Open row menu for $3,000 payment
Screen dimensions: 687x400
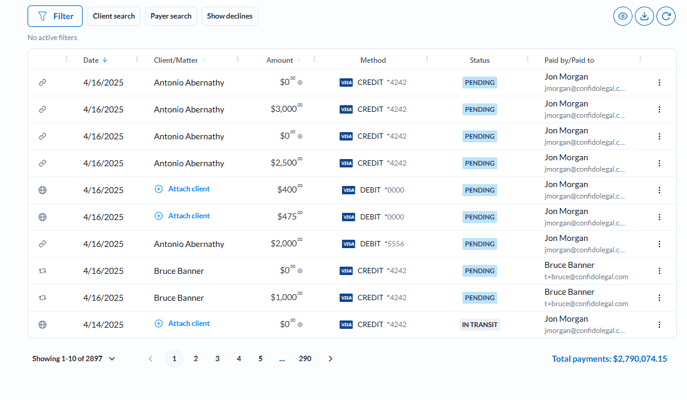point(659,110)
